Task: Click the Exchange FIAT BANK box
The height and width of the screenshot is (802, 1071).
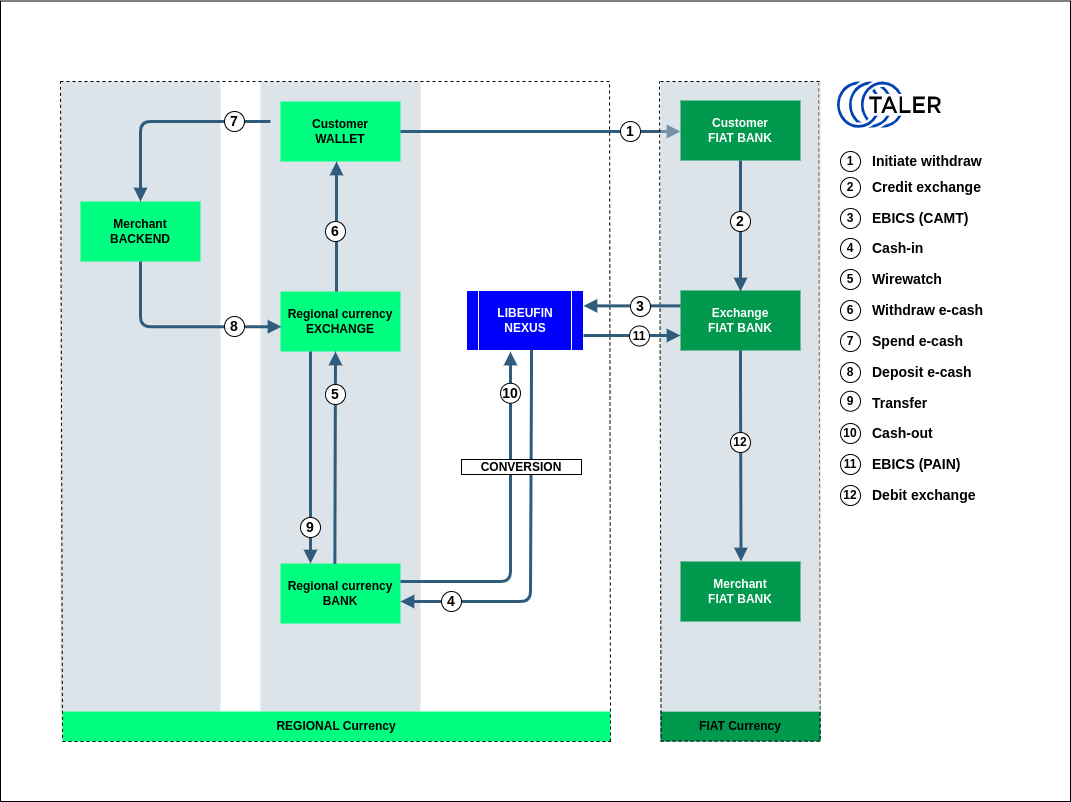Action: 740,320
